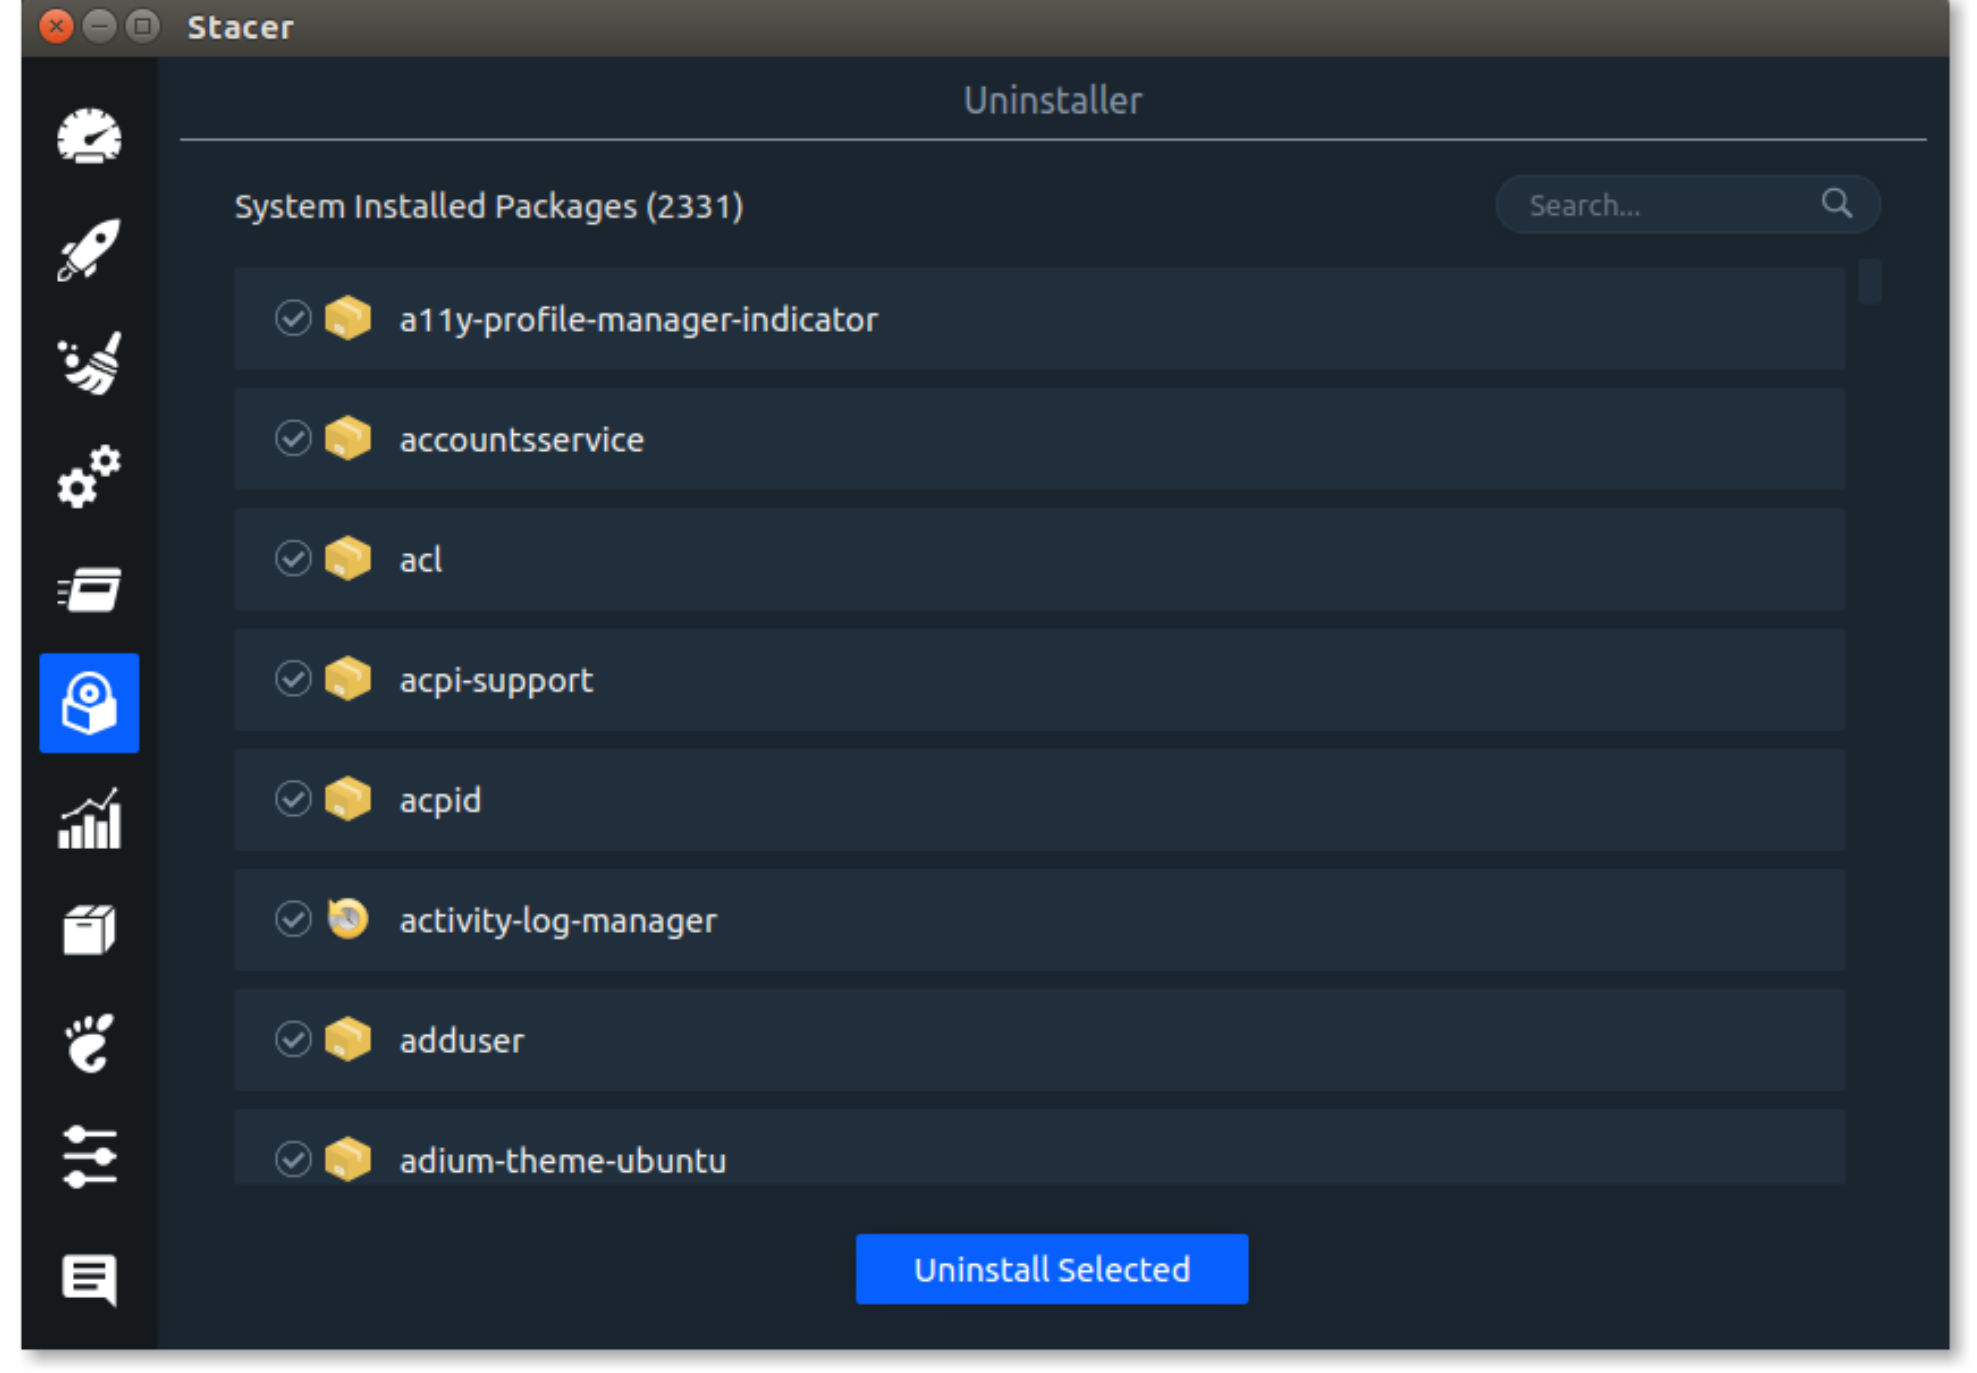Tick the accountsservice checkbox
Screen dimensions: 1977x1373
coord(293,438)
